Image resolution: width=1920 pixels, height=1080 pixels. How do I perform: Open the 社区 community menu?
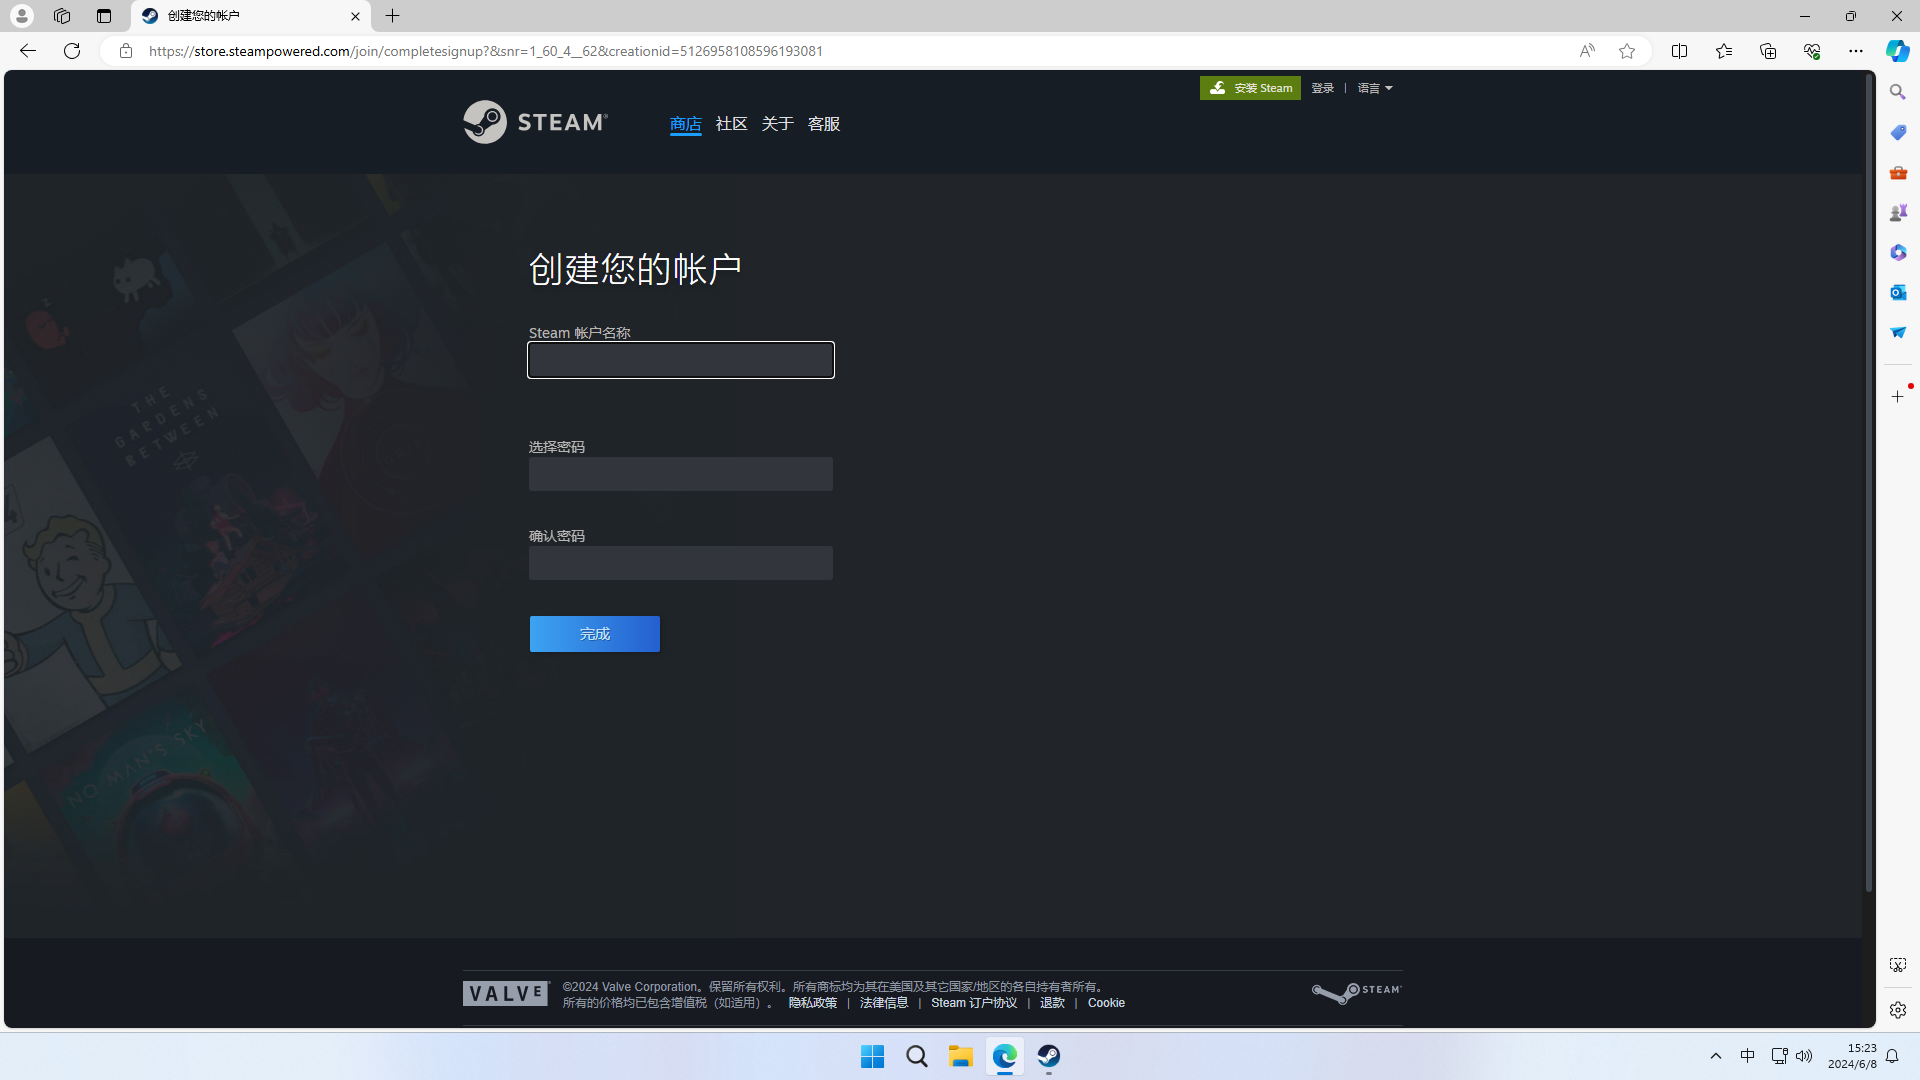[x=731, y=124]
